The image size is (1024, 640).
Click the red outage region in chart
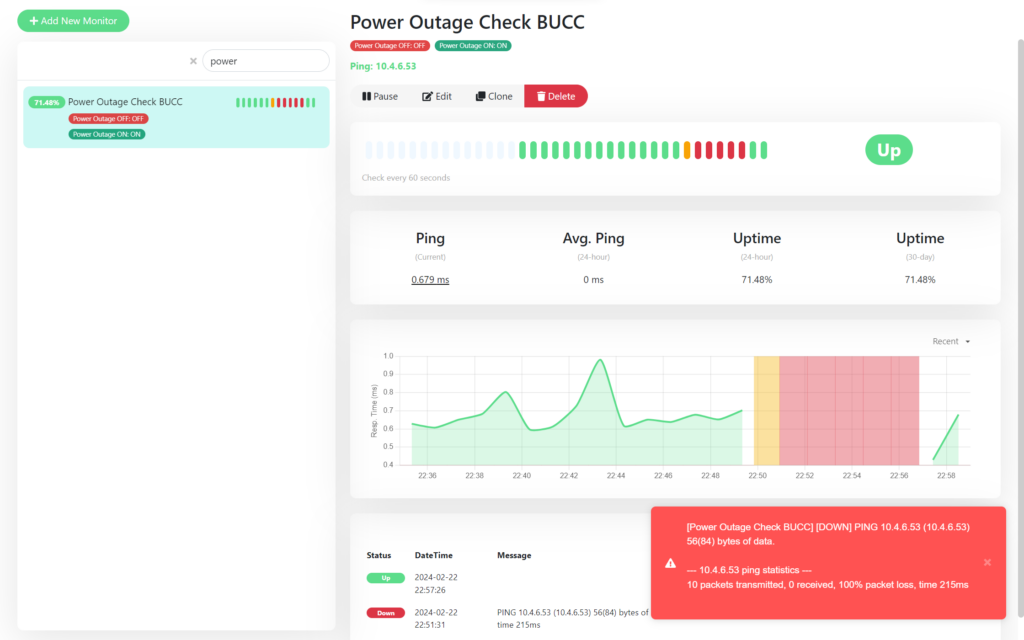848,410
